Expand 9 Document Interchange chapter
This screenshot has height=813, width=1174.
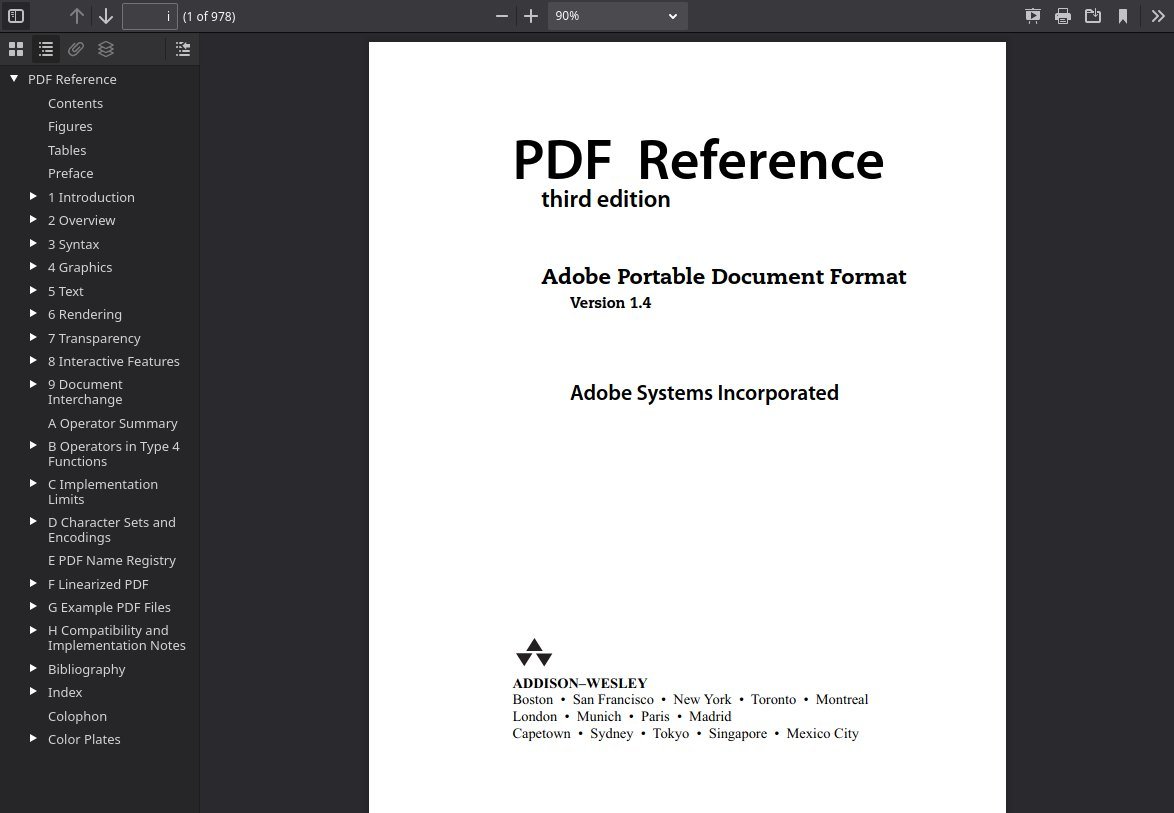(33, 384)
